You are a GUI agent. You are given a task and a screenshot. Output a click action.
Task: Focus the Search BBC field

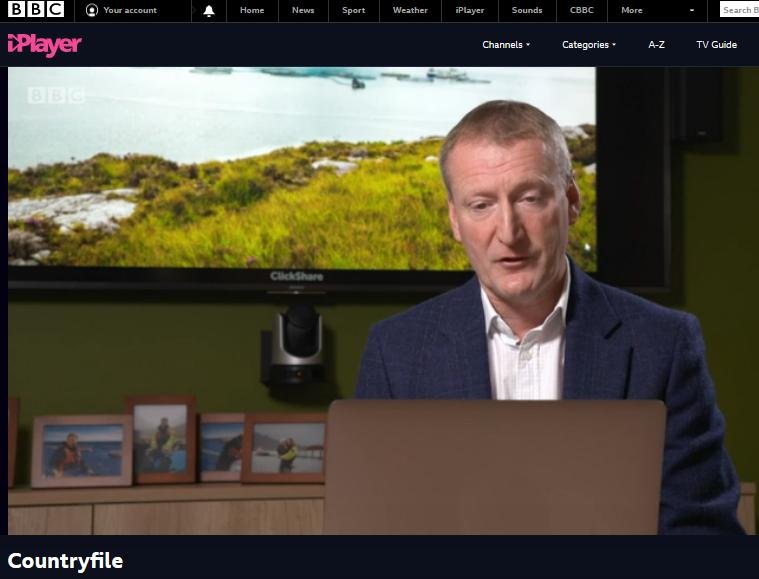point(739,10)
